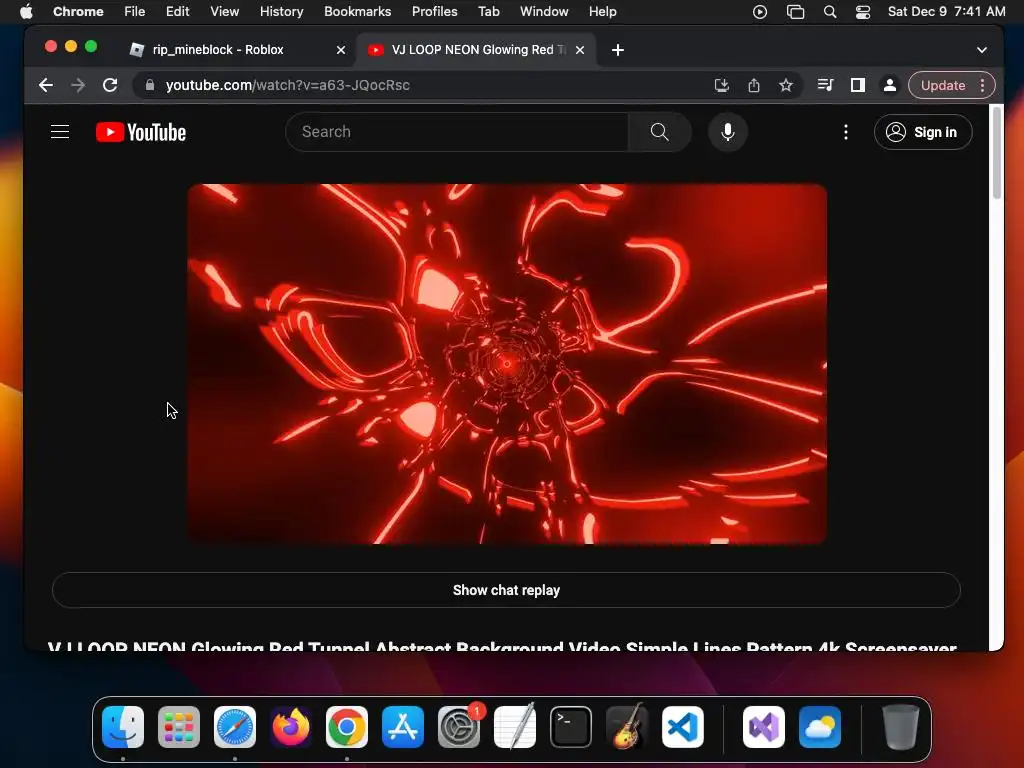Viewport: 1024px width, 768px height.
Task: Open Chrome profile avatar icon
Action: [x=889, y=85]
